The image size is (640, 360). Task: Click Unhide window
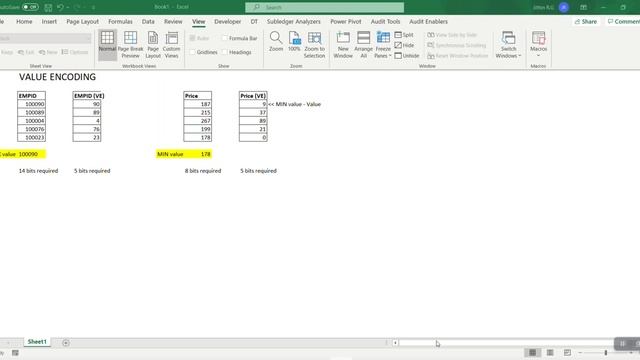point(407,56)
